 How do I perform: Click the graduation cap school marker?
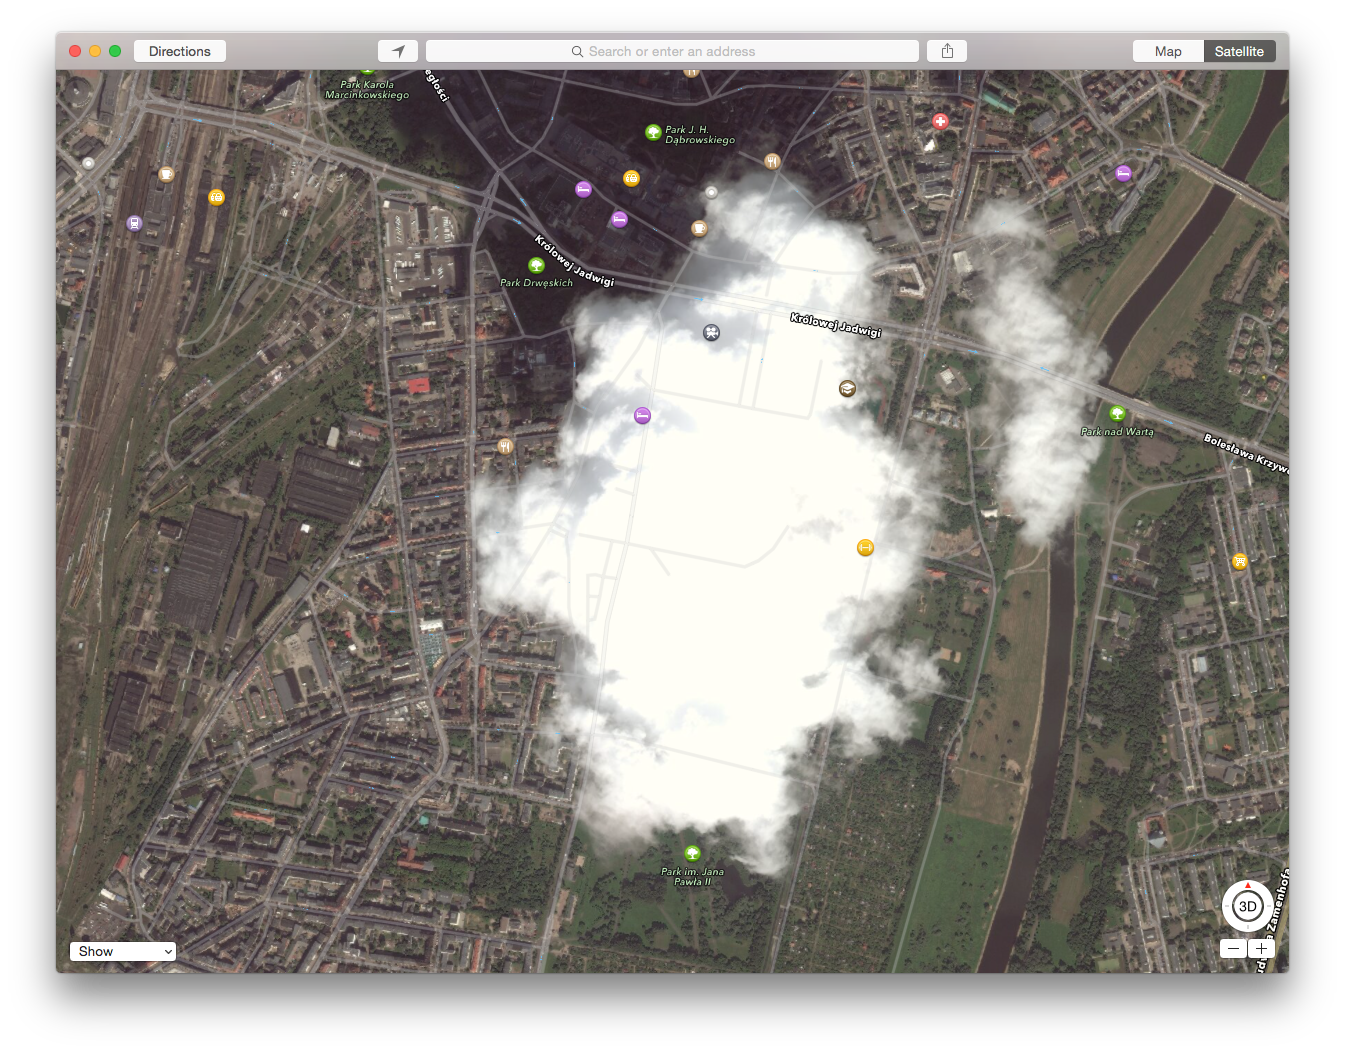tap(847, 388)
